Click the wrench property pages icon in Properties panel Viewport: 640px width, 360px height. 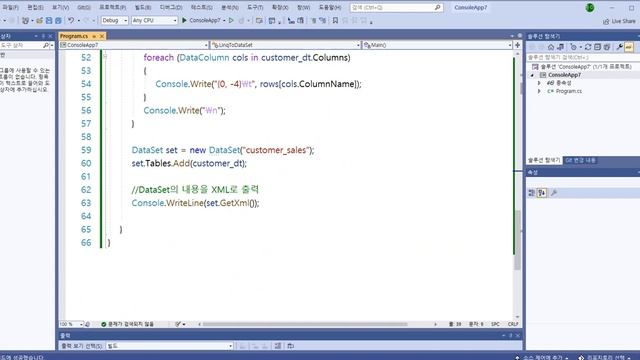(554, 193)
